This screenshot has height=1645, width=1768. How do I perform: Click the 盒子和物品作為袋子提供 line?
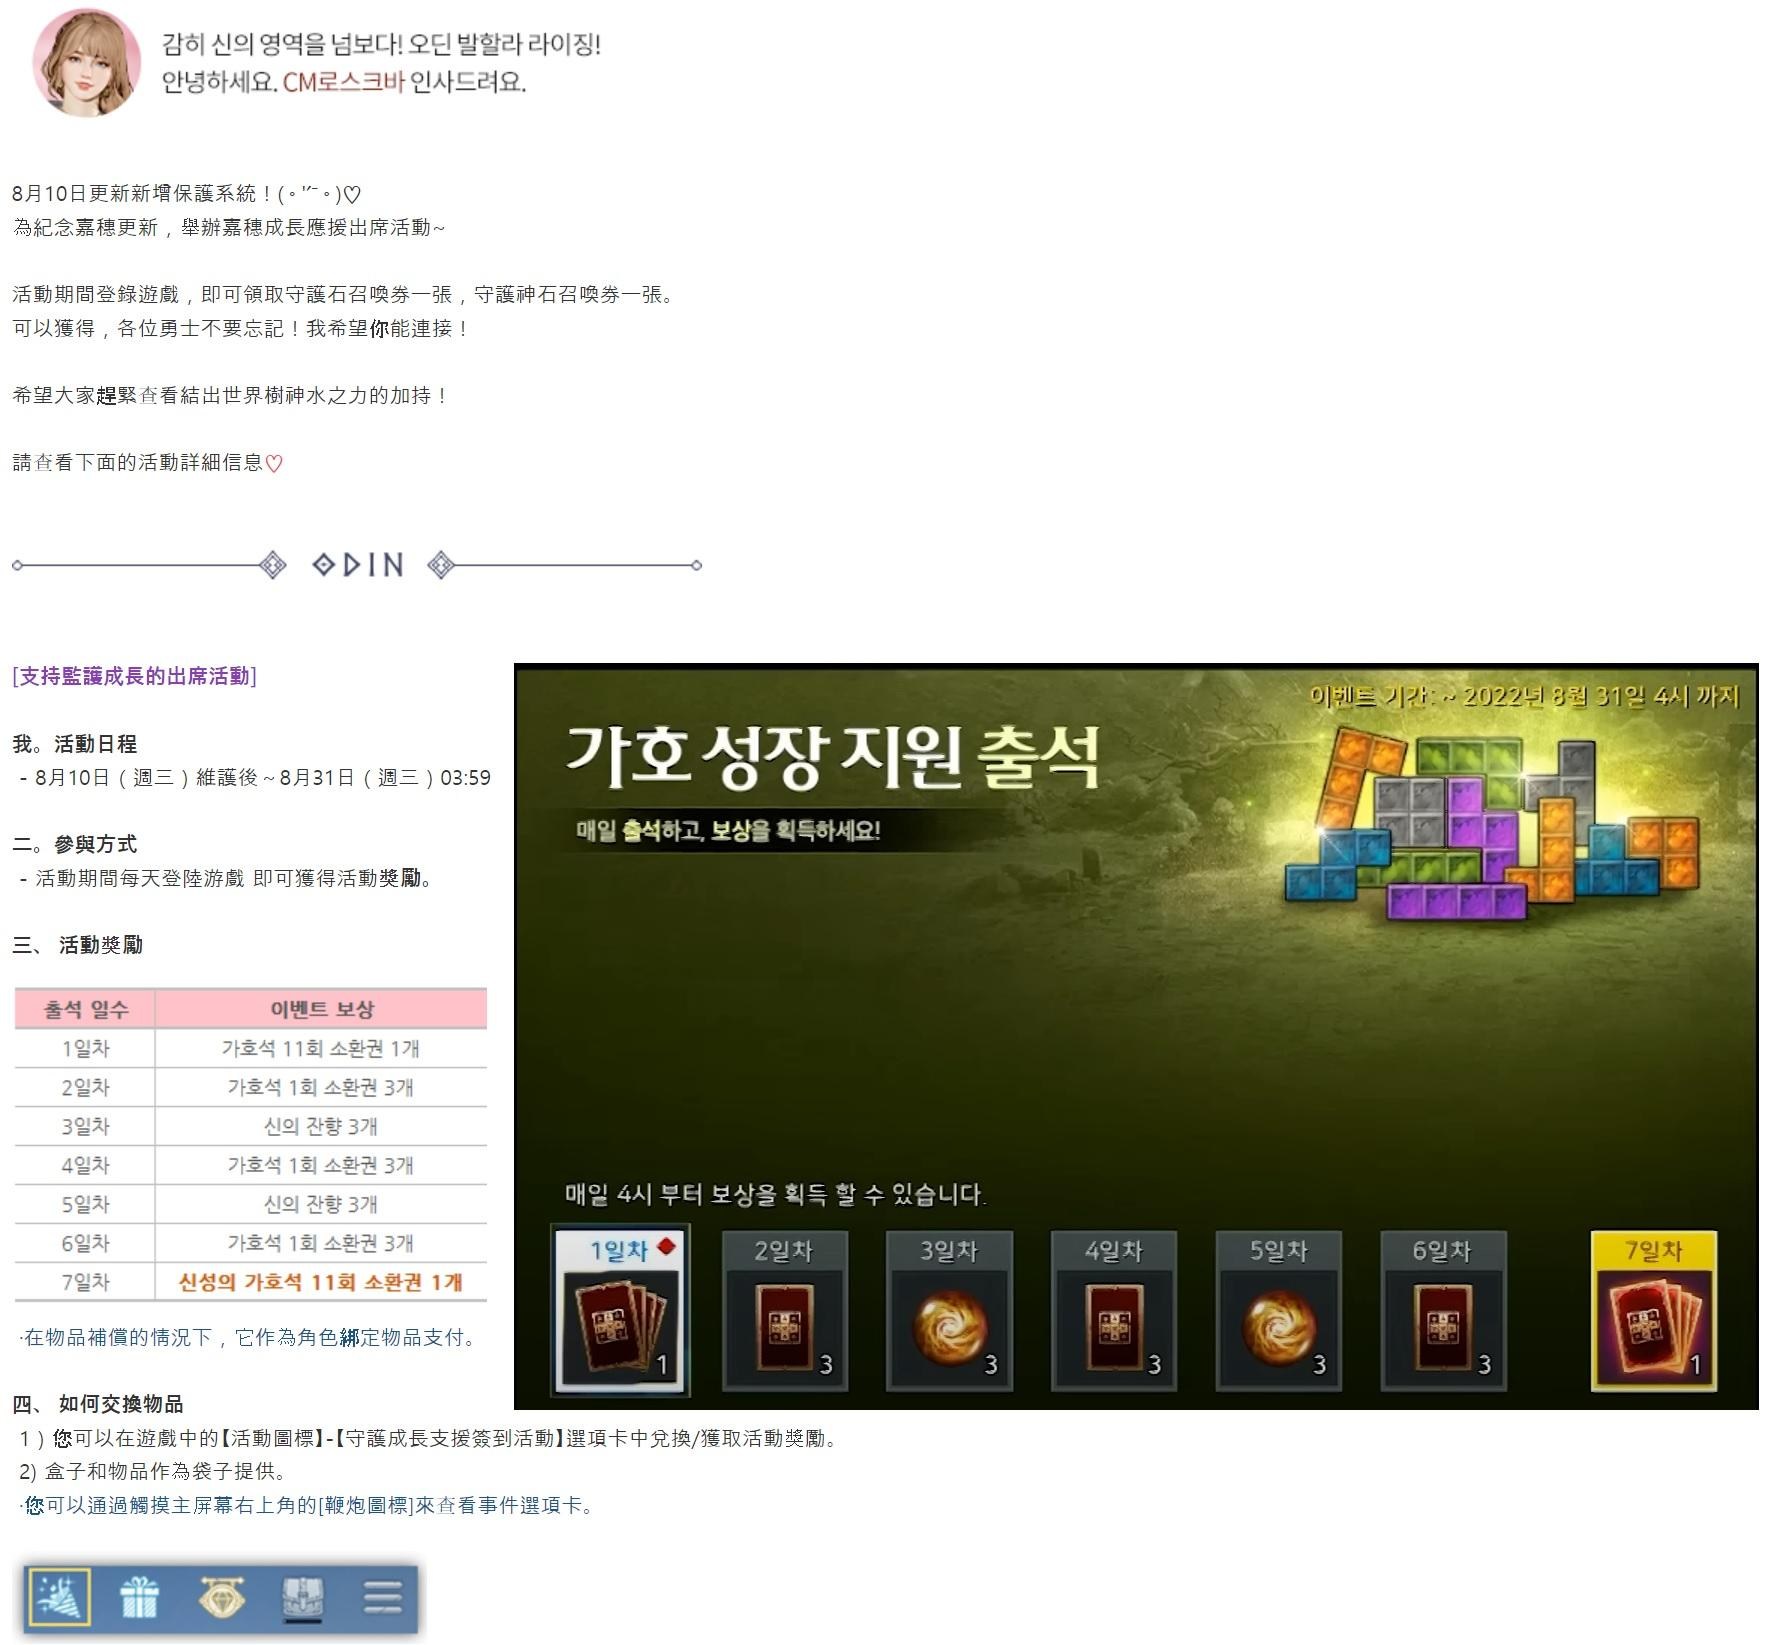coord(152,1471)
